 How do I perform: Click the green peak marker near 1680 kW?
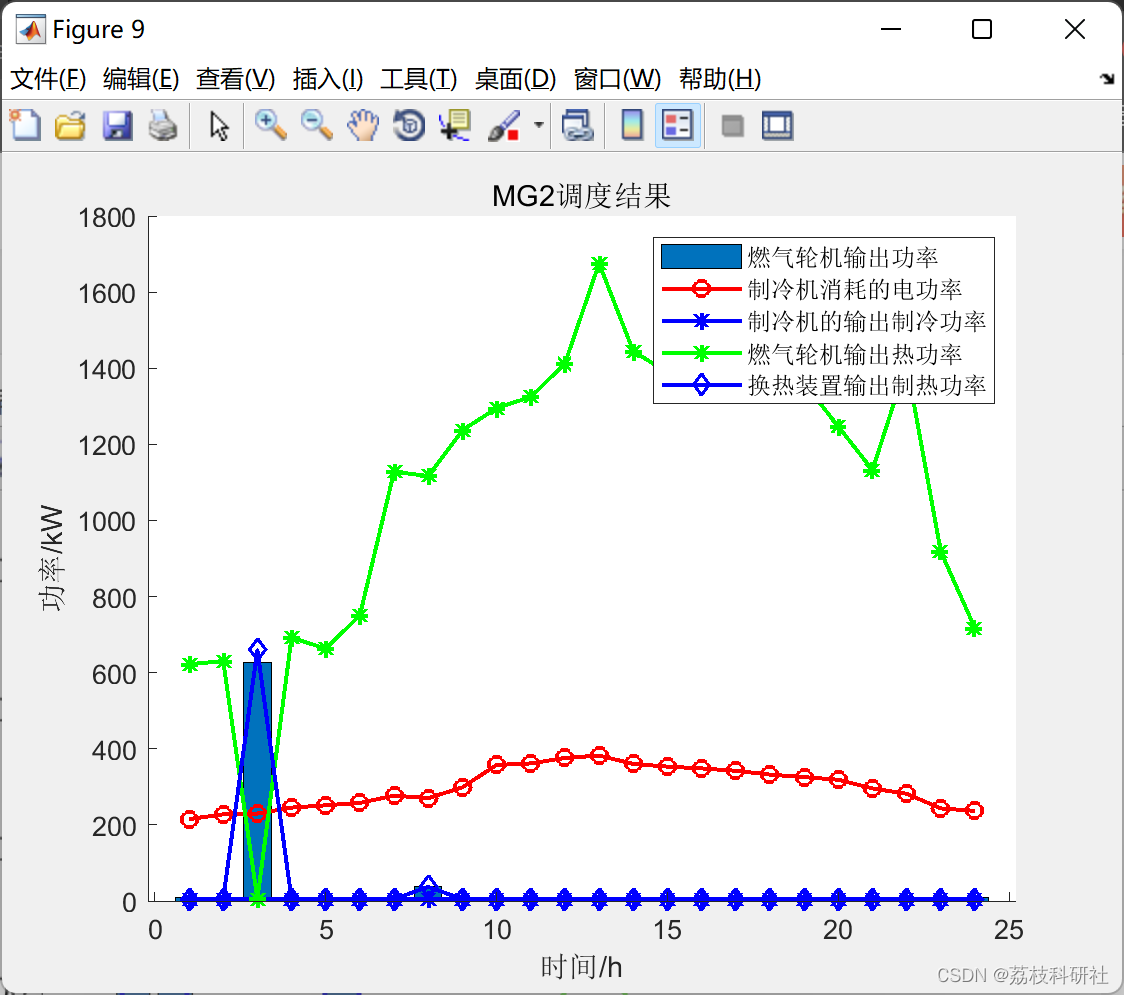[x=599, y=265]
